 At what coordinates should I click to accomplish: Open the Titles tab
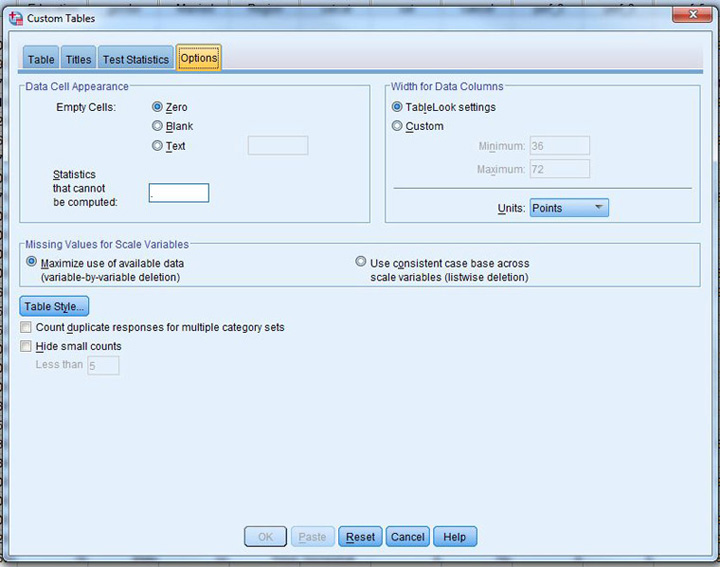(x=78, y=59)
